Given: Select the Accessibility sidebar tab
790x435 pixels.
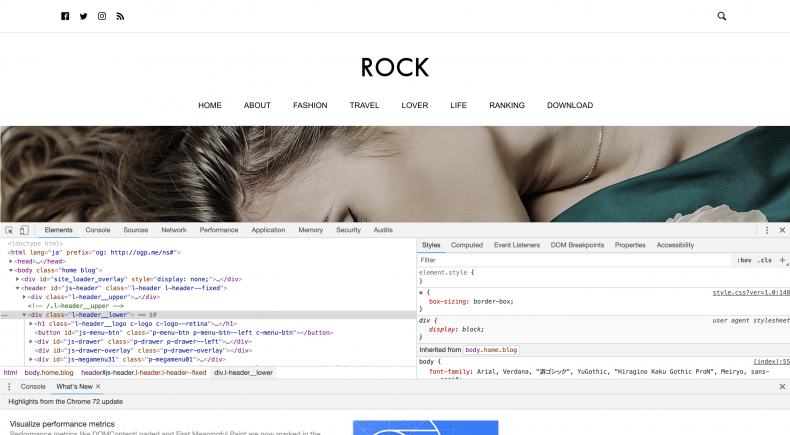Looking at the screenshot, I should 675,245.
